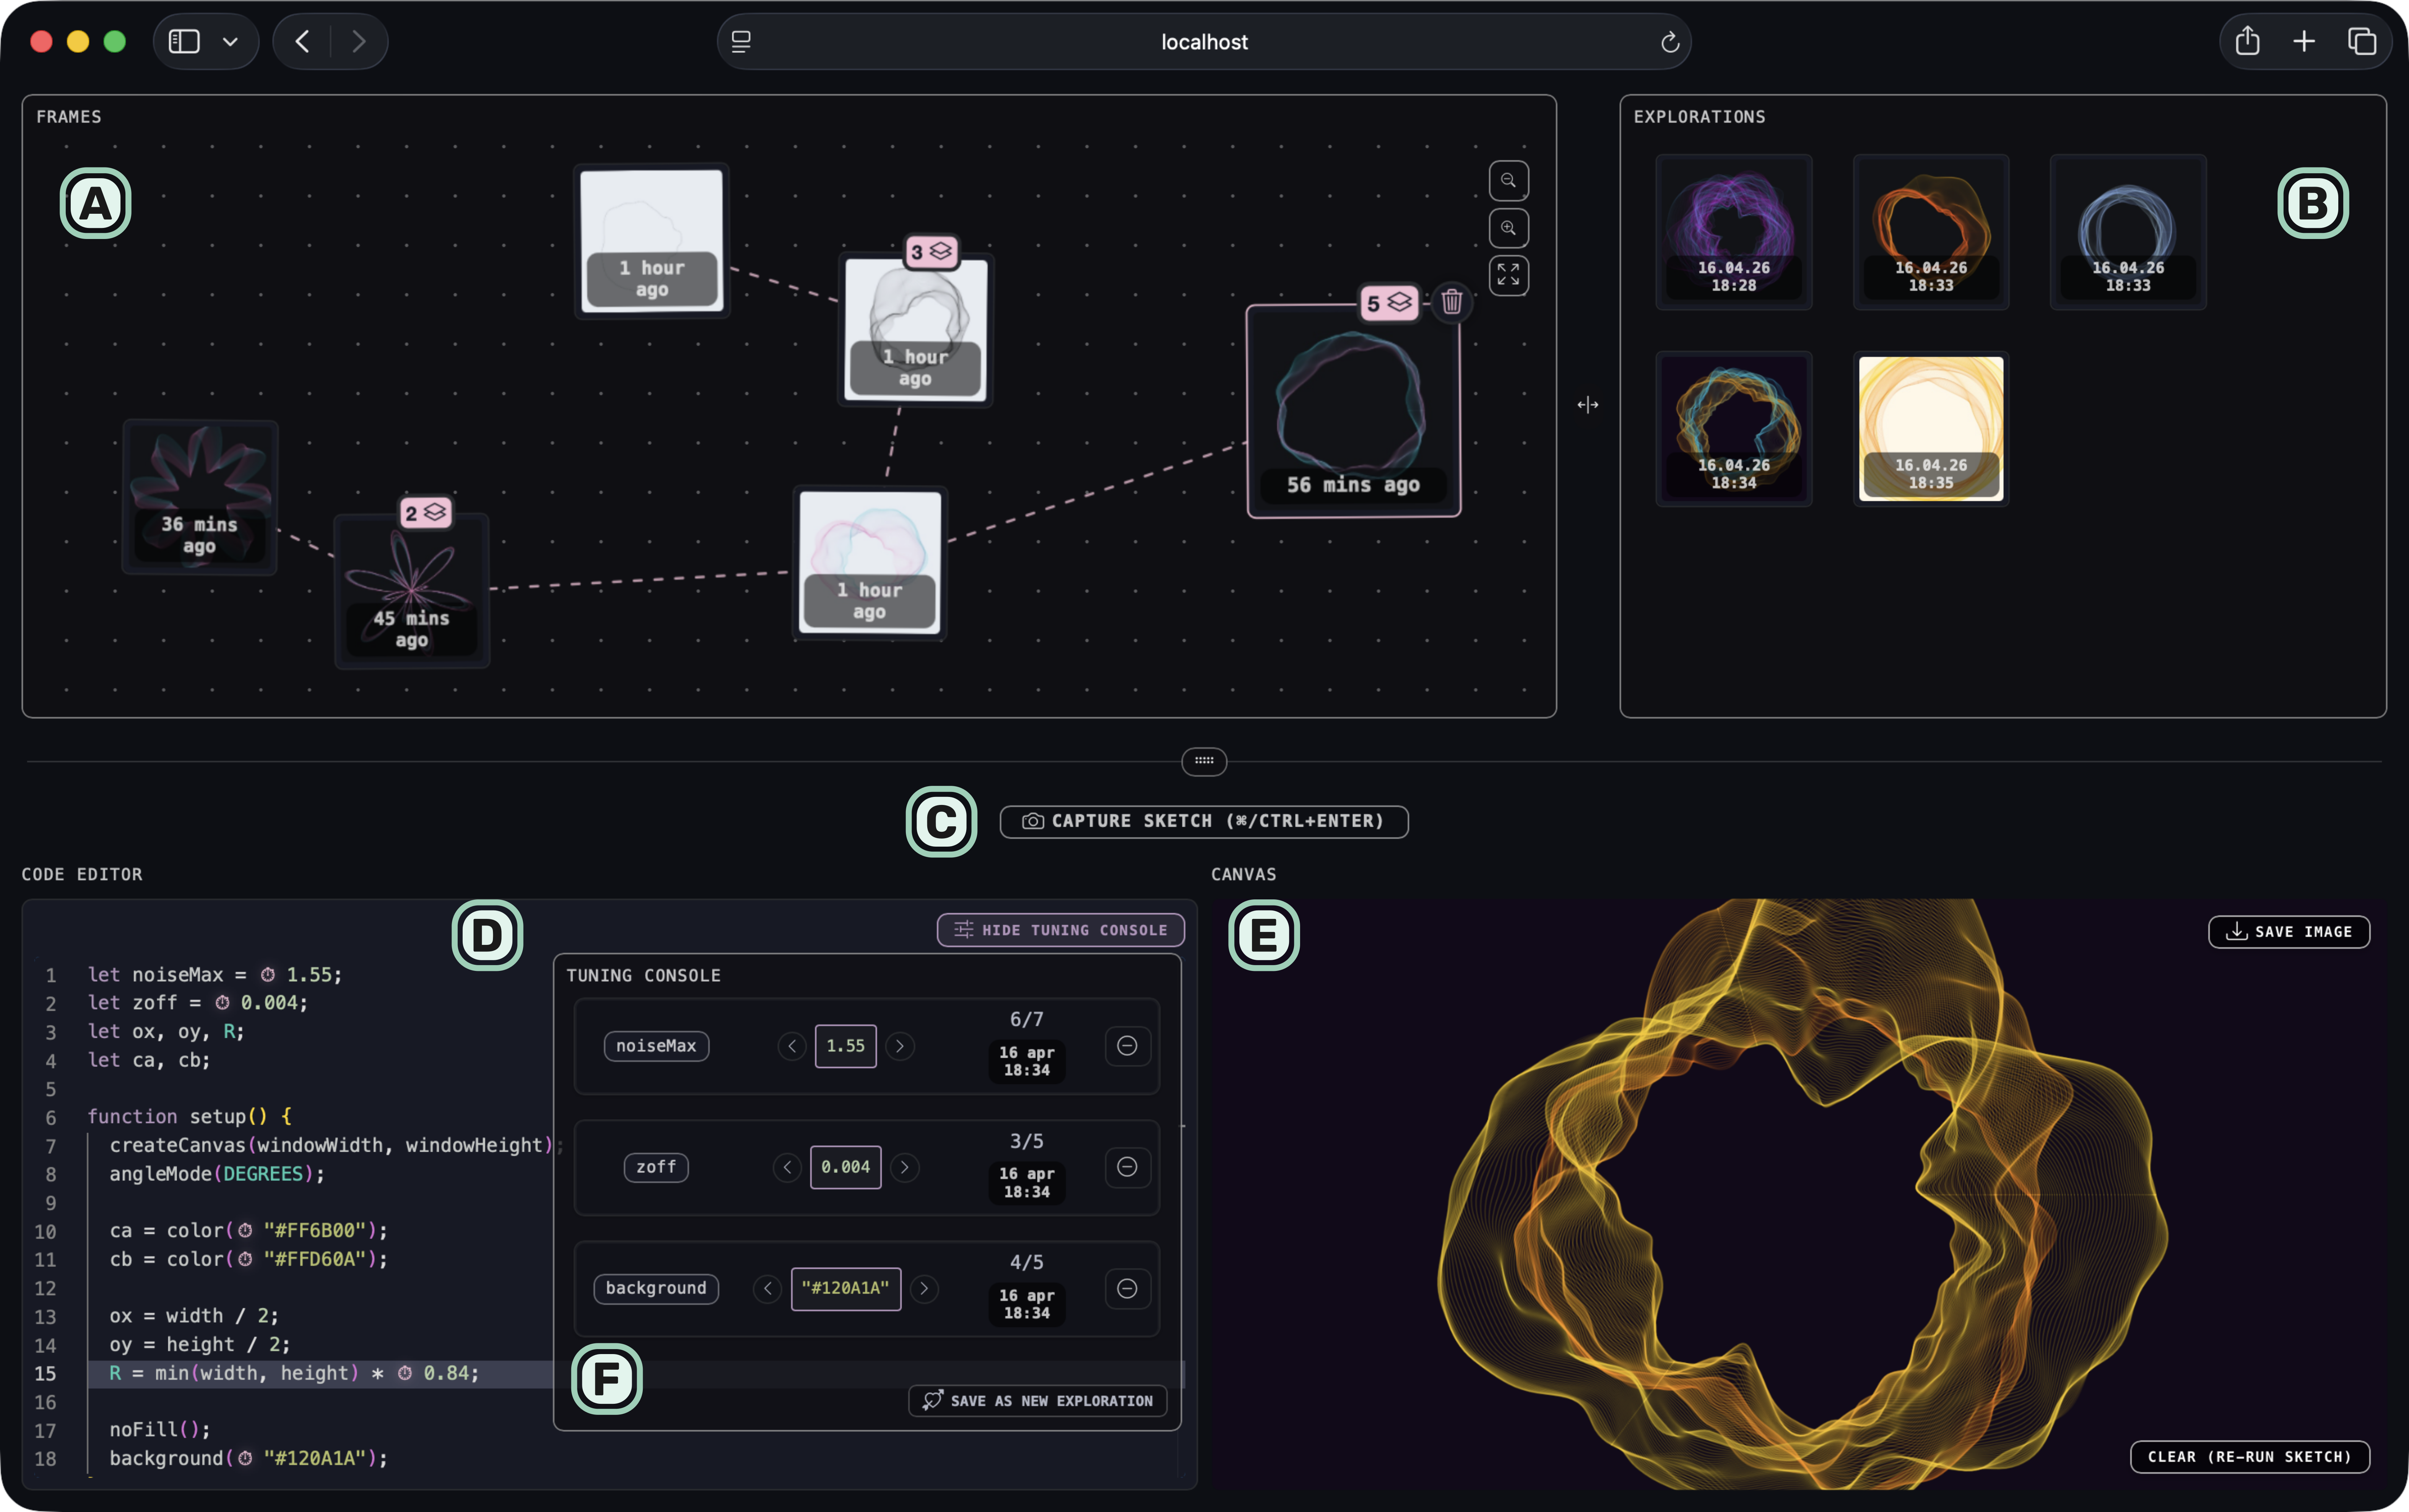2409x1512 pixels.
Task: Click tuning marker beside zoff 0.004 in code
Action: pos(222,1003)
